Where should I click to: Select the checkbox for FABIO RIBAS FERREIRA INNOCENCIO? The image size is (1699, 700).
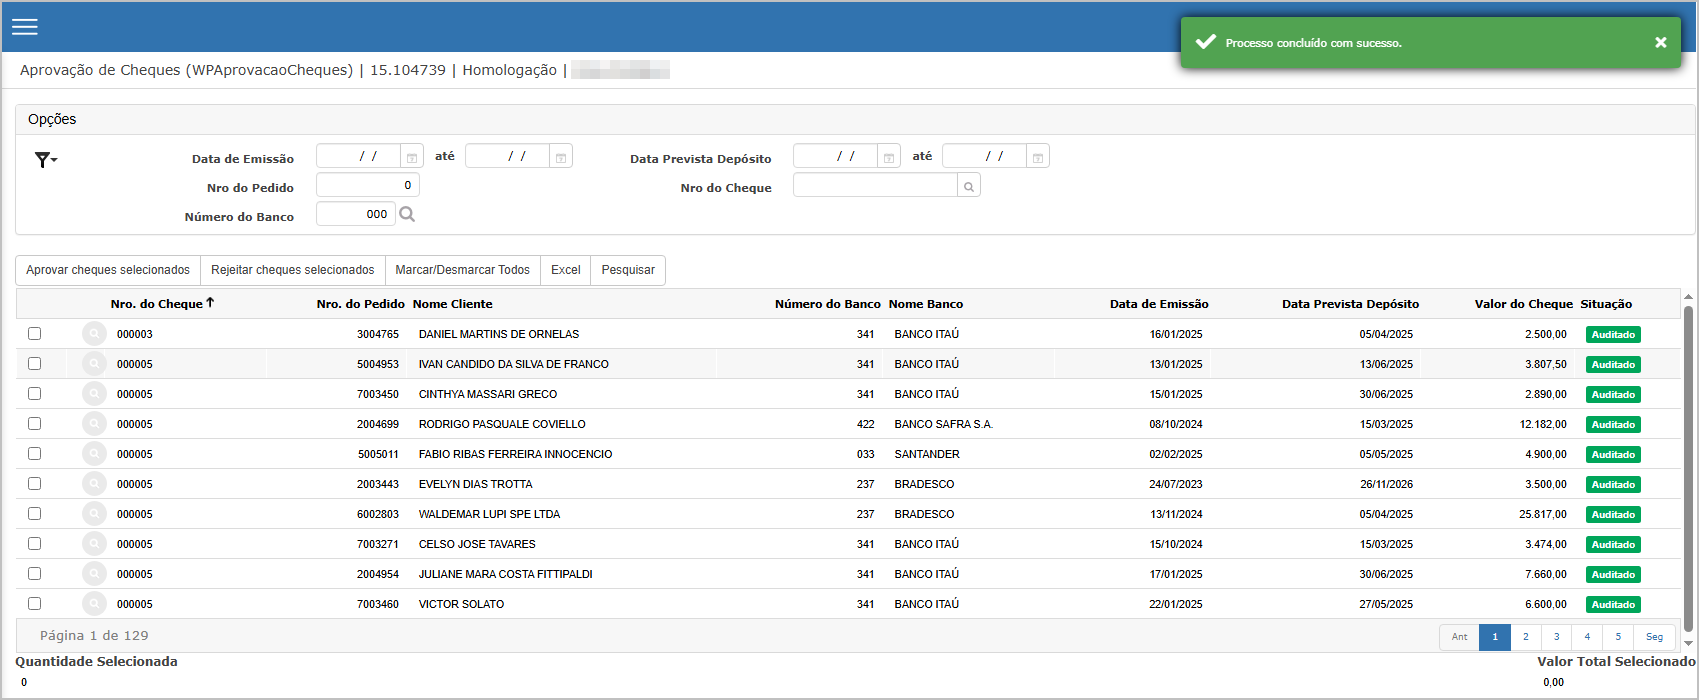point(35,454)
